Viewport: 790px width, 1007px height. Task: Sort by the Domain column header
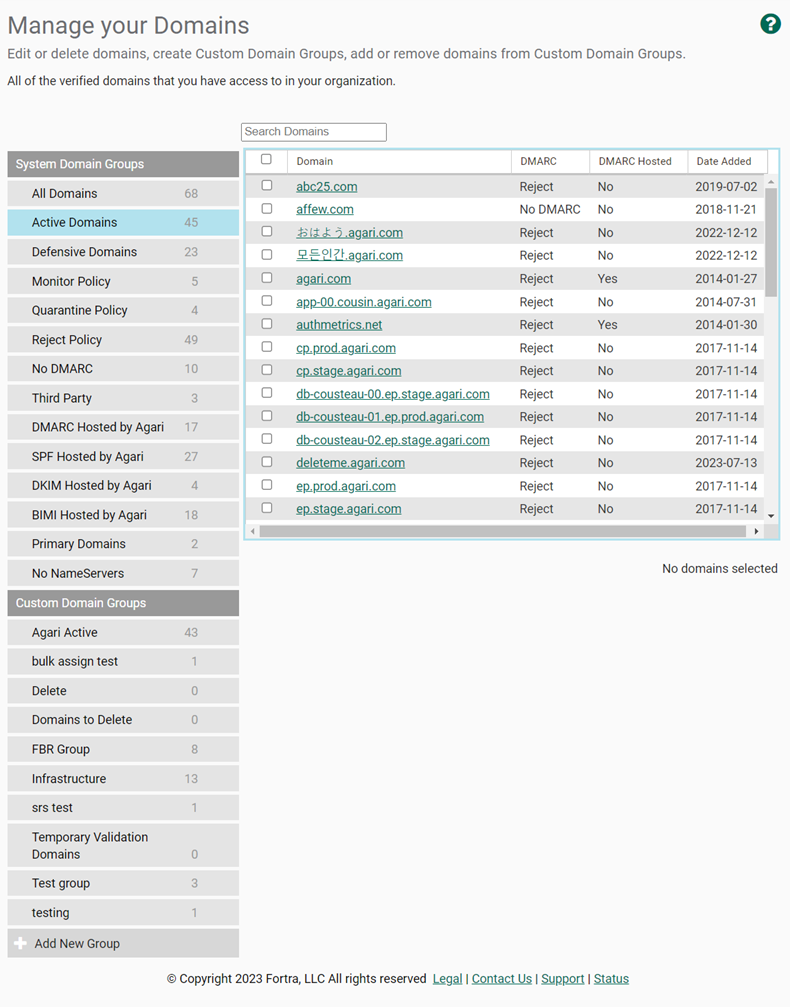tap(399, 161)
